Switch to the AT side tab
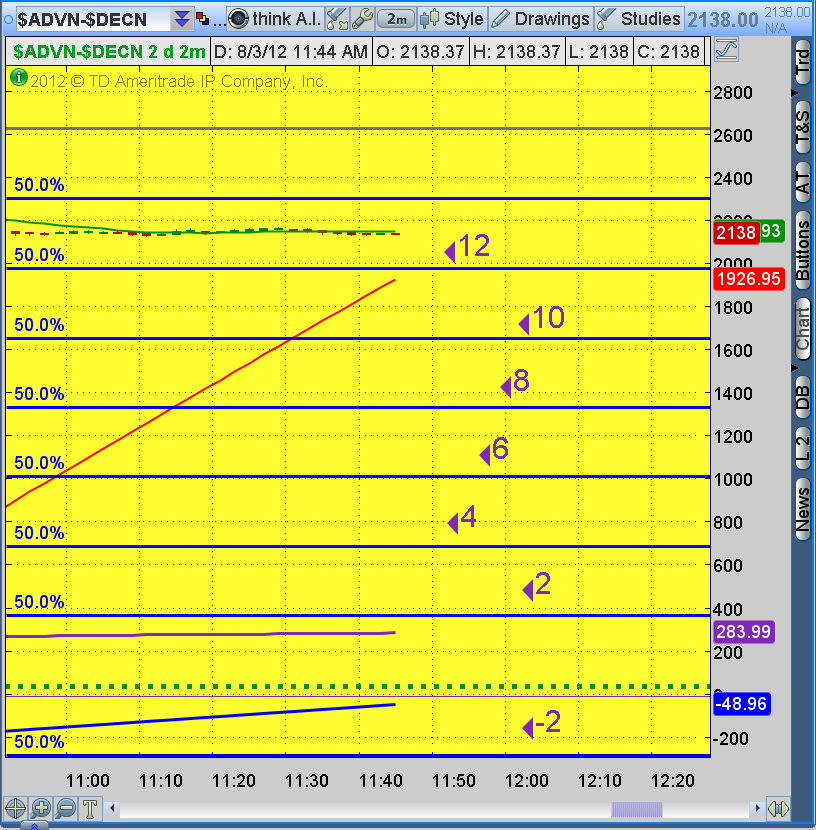Screen dimensions: 816x830 [x=803, y=183]
